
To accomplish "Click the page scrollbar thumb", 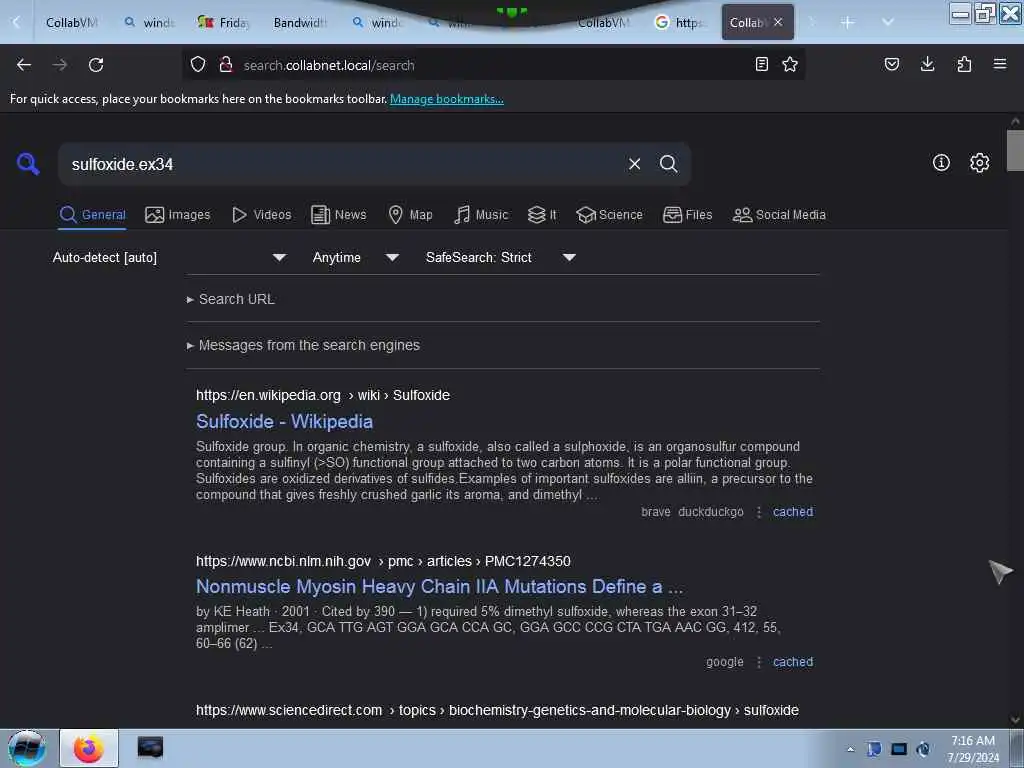I will point(1015,150).
